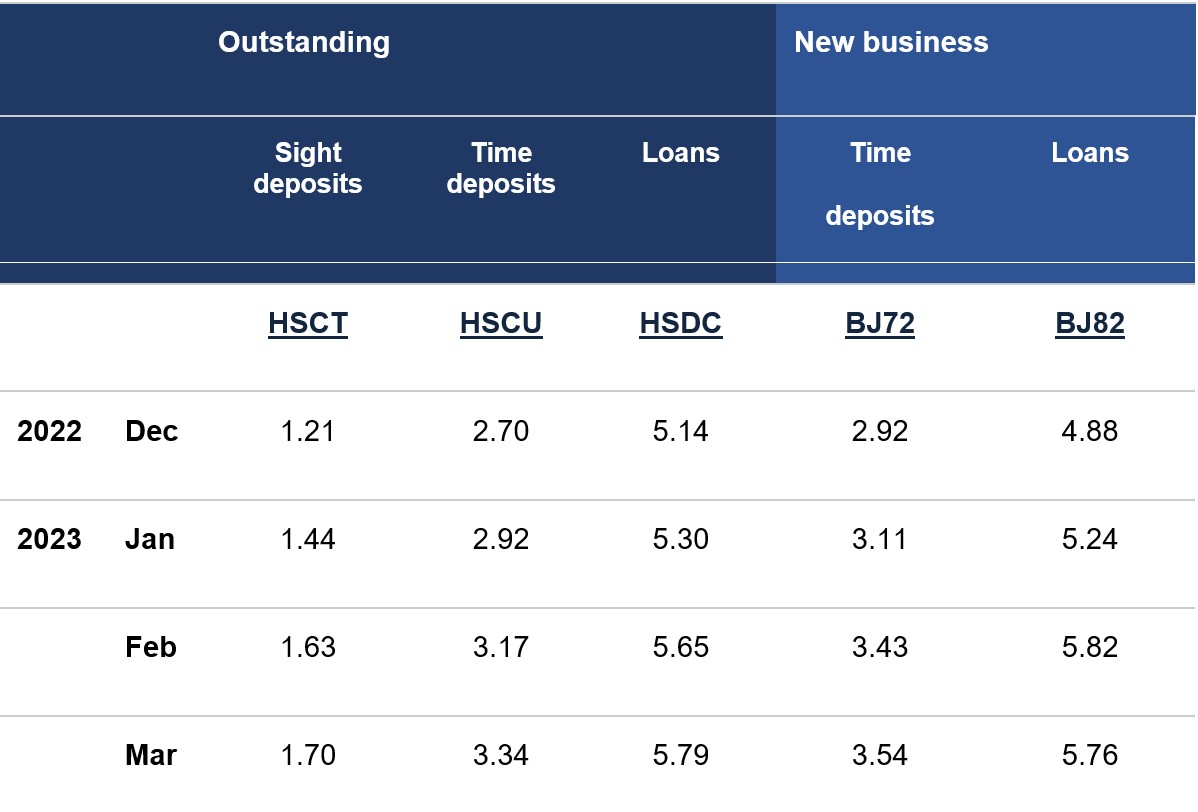This screenshot has width=1198, height=812.
Task: Open the HSCU series link
Action: tap(501, 323)
